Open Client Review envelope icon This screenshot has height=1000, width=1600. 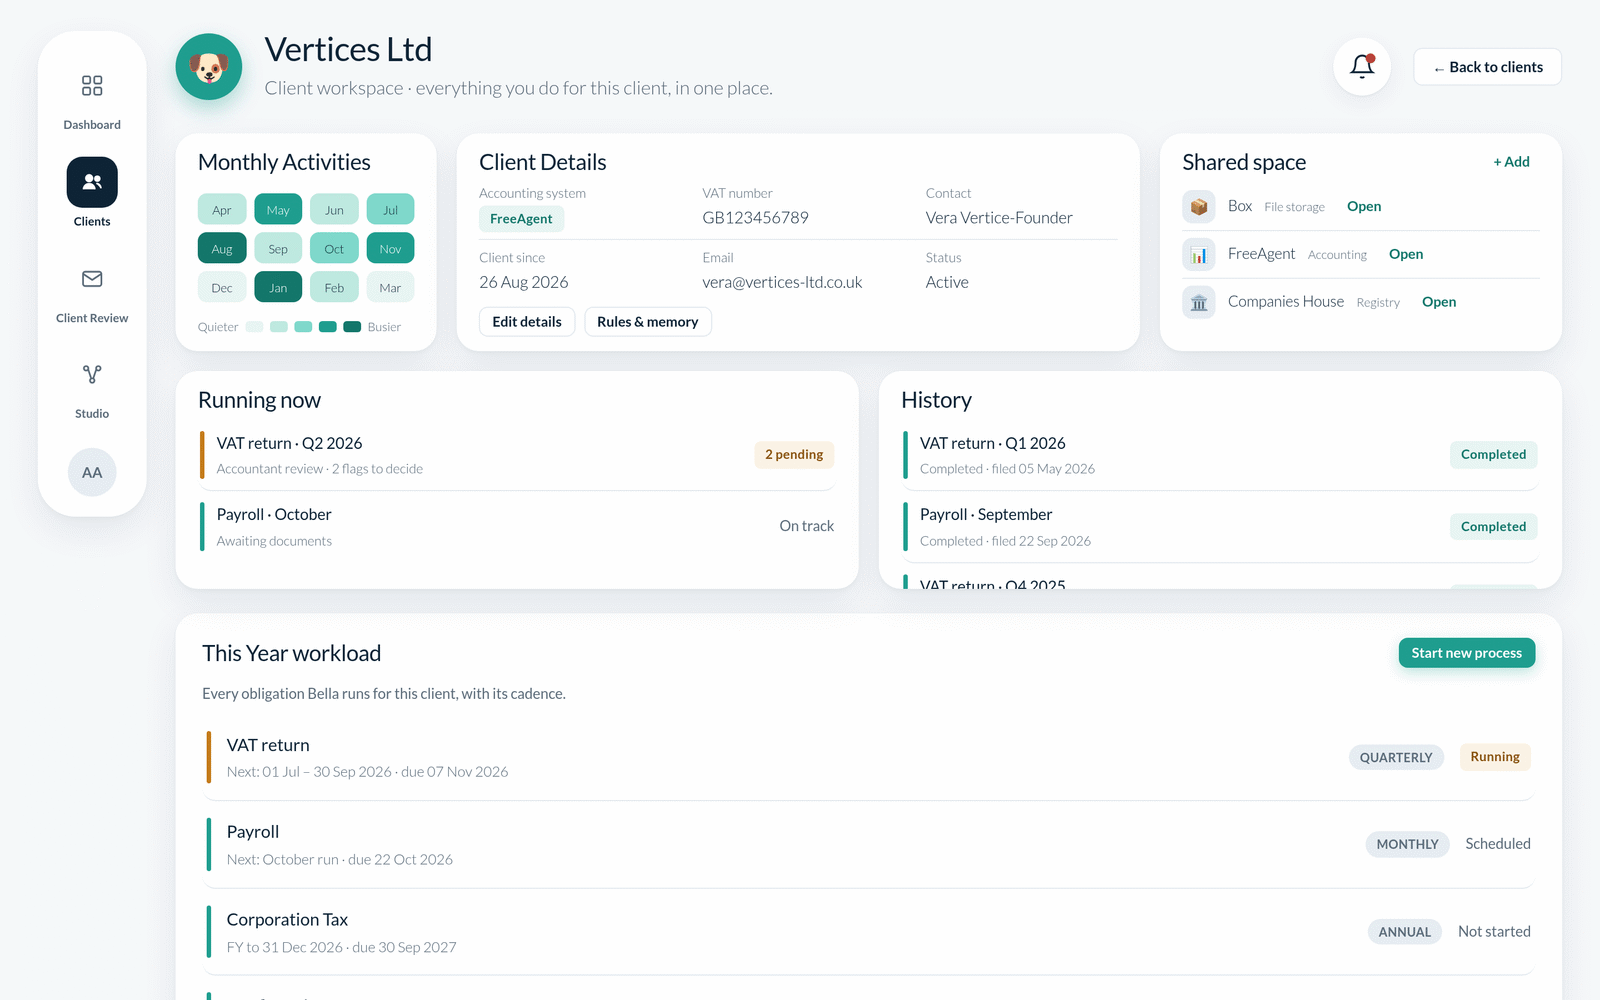point(92,279)
